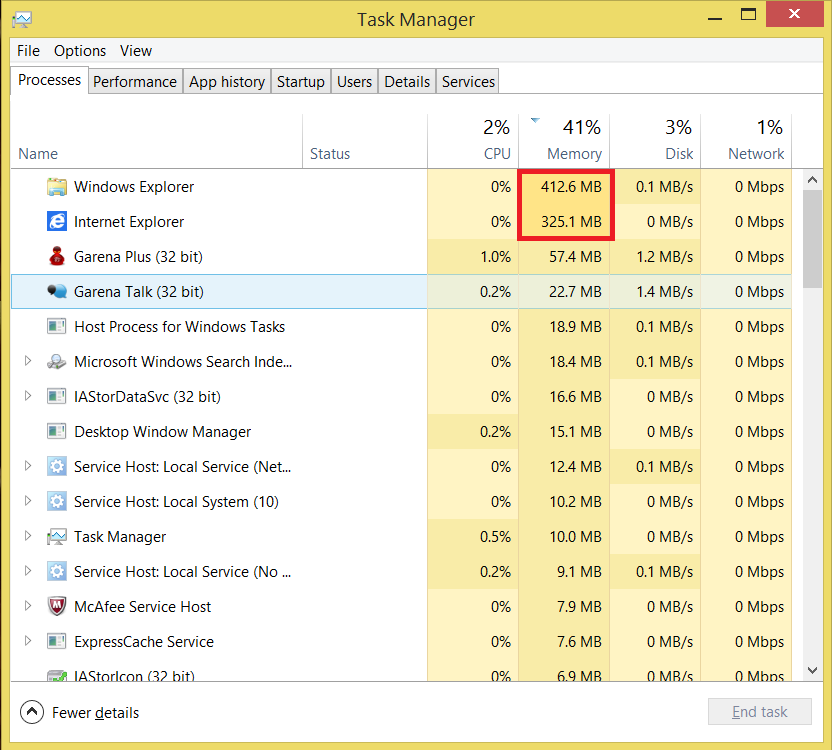Click the vertical scrollbar thumb

click(812, 239)
